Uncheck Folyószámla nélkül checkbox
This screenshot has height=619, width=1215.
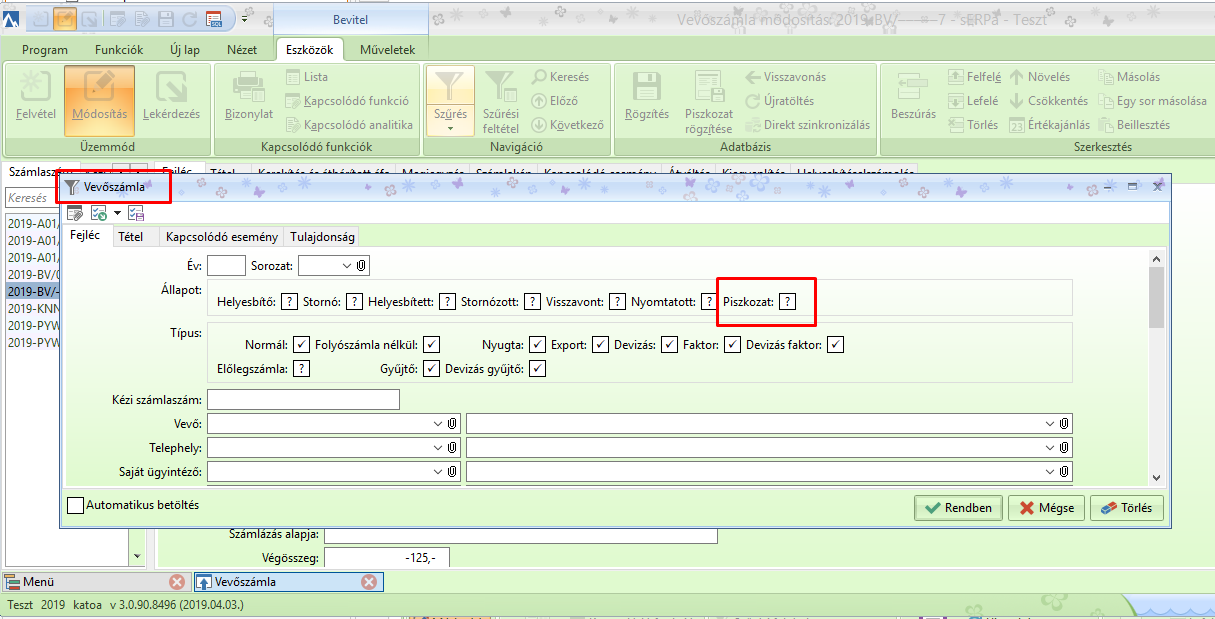pyautogui.click(x=431, y=345)
